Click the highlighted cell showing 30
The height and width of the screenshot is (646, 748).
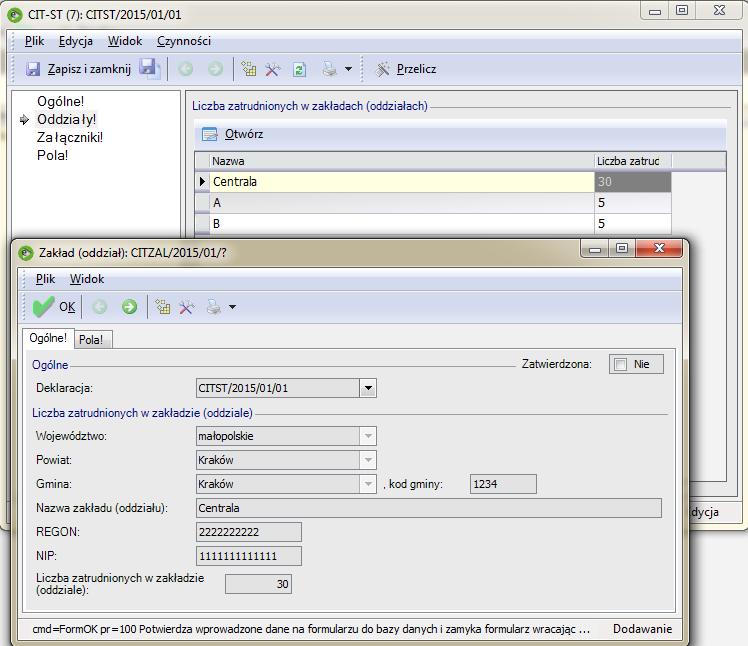[633, 182]
